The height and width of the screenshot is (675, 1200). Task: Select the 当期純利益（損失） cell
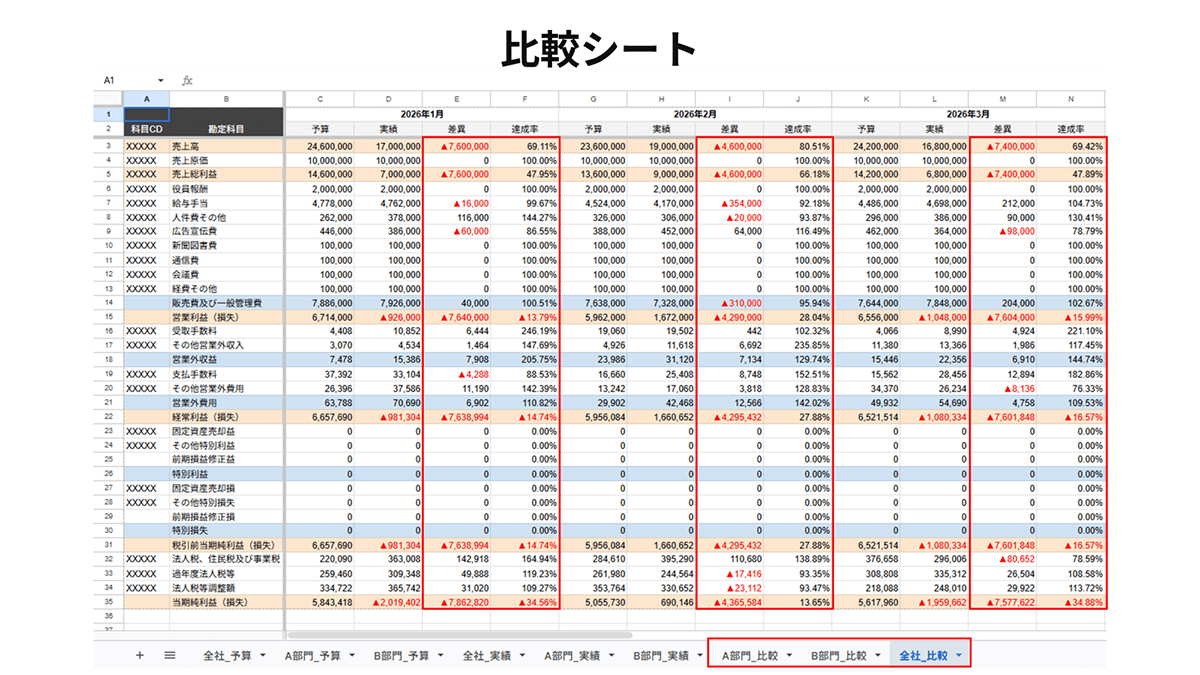coord(226,603)
